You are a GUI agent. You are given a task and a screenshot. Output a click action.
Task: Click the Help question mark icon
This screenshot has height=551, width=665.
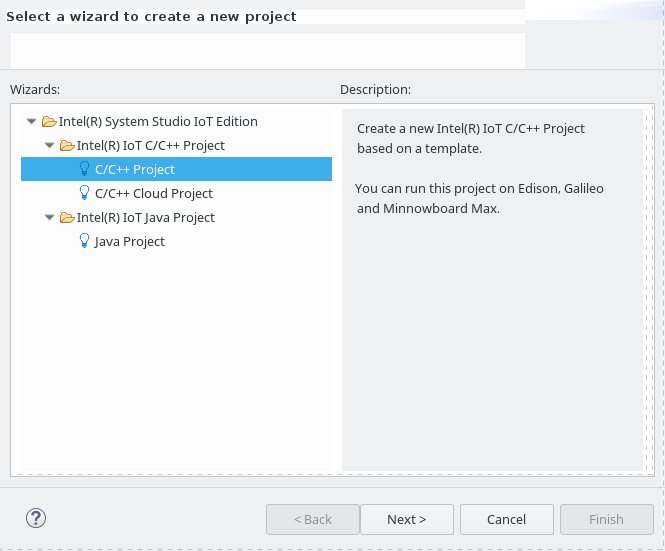[36, 518]
